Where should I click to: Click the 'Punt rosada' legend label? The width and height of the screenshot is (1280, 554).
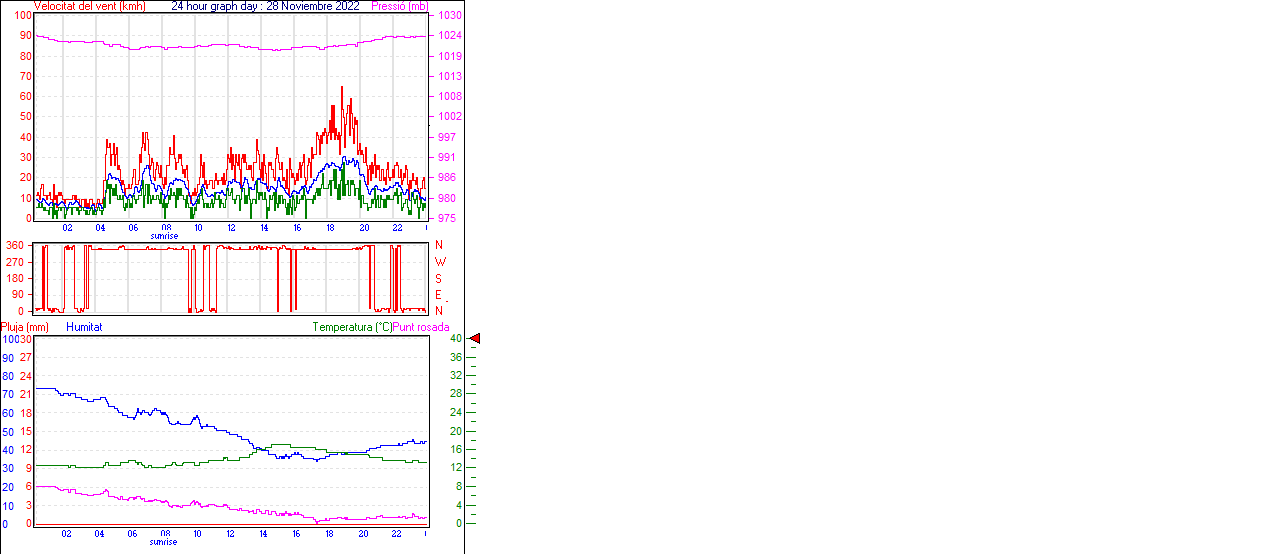pos(421,327)
